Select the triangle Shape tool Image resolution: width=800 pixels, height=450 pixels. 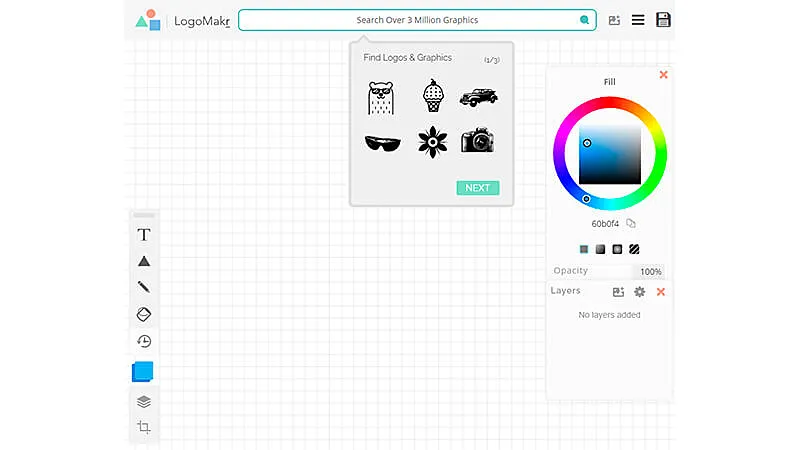(144, 261)
